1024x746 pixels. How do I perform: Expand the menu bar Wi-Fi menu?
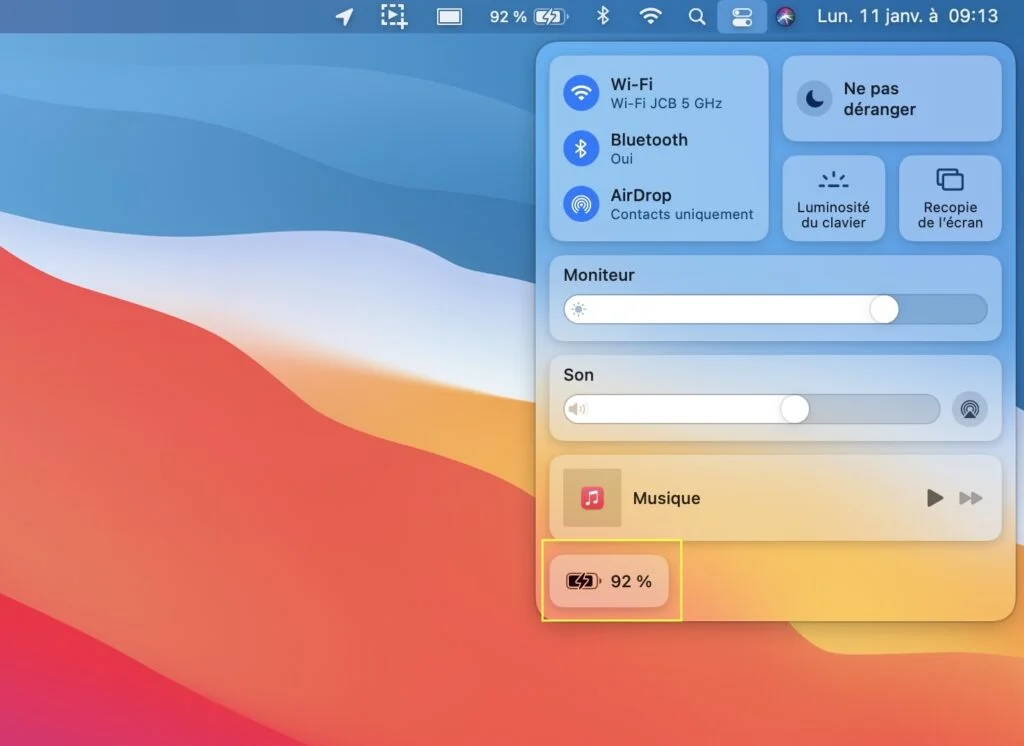(x=651, y=16)
